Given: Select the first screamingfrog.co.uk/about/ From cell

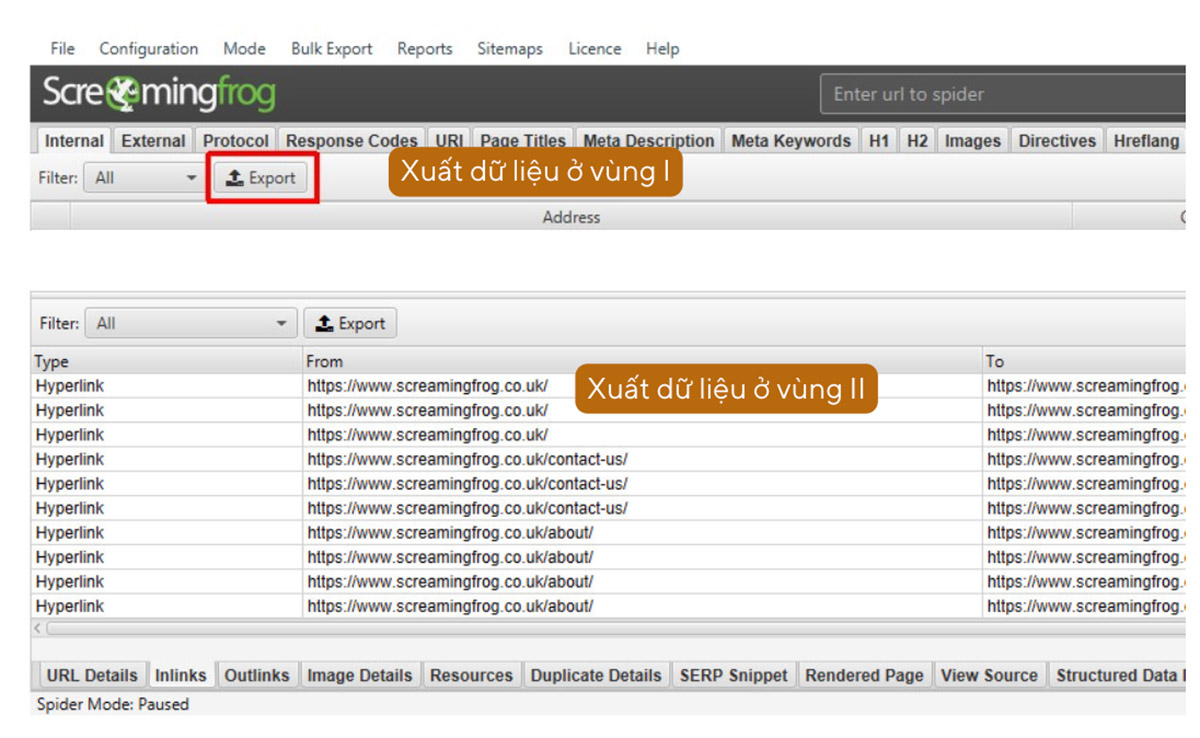Looking at the screenshot, I should point(643,533).
